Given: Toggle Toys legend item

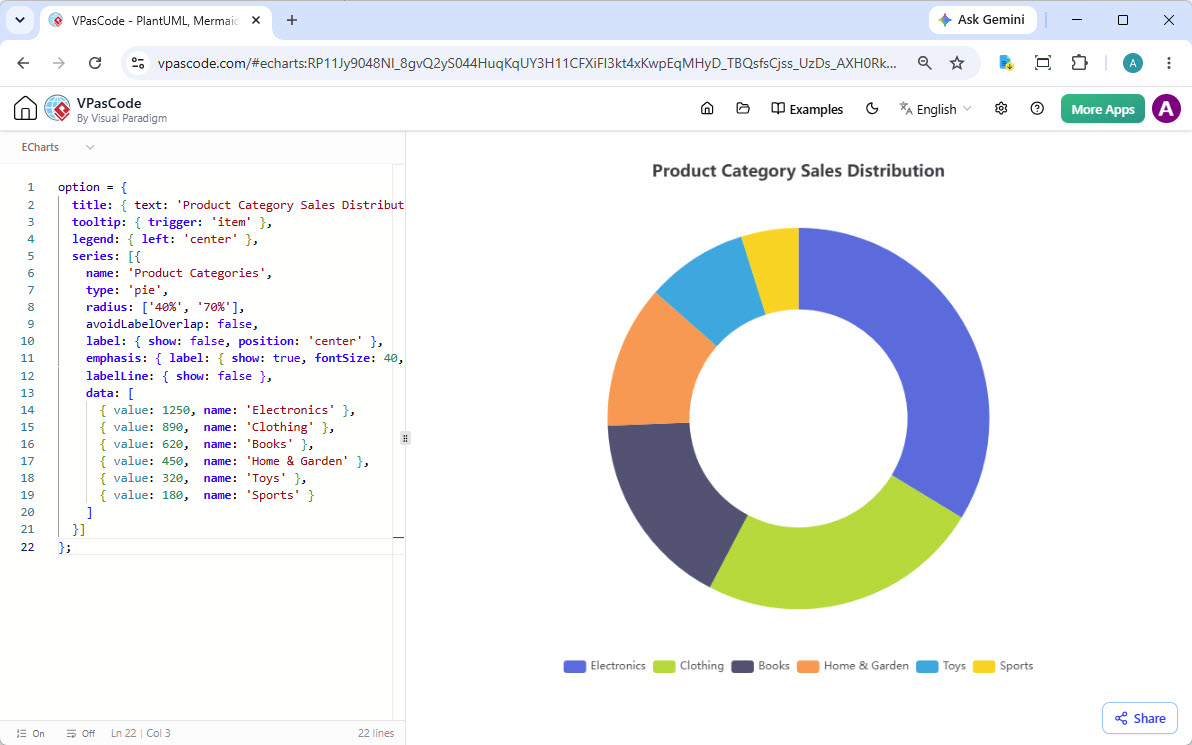Looking at the screenshot, I should 940,666.
